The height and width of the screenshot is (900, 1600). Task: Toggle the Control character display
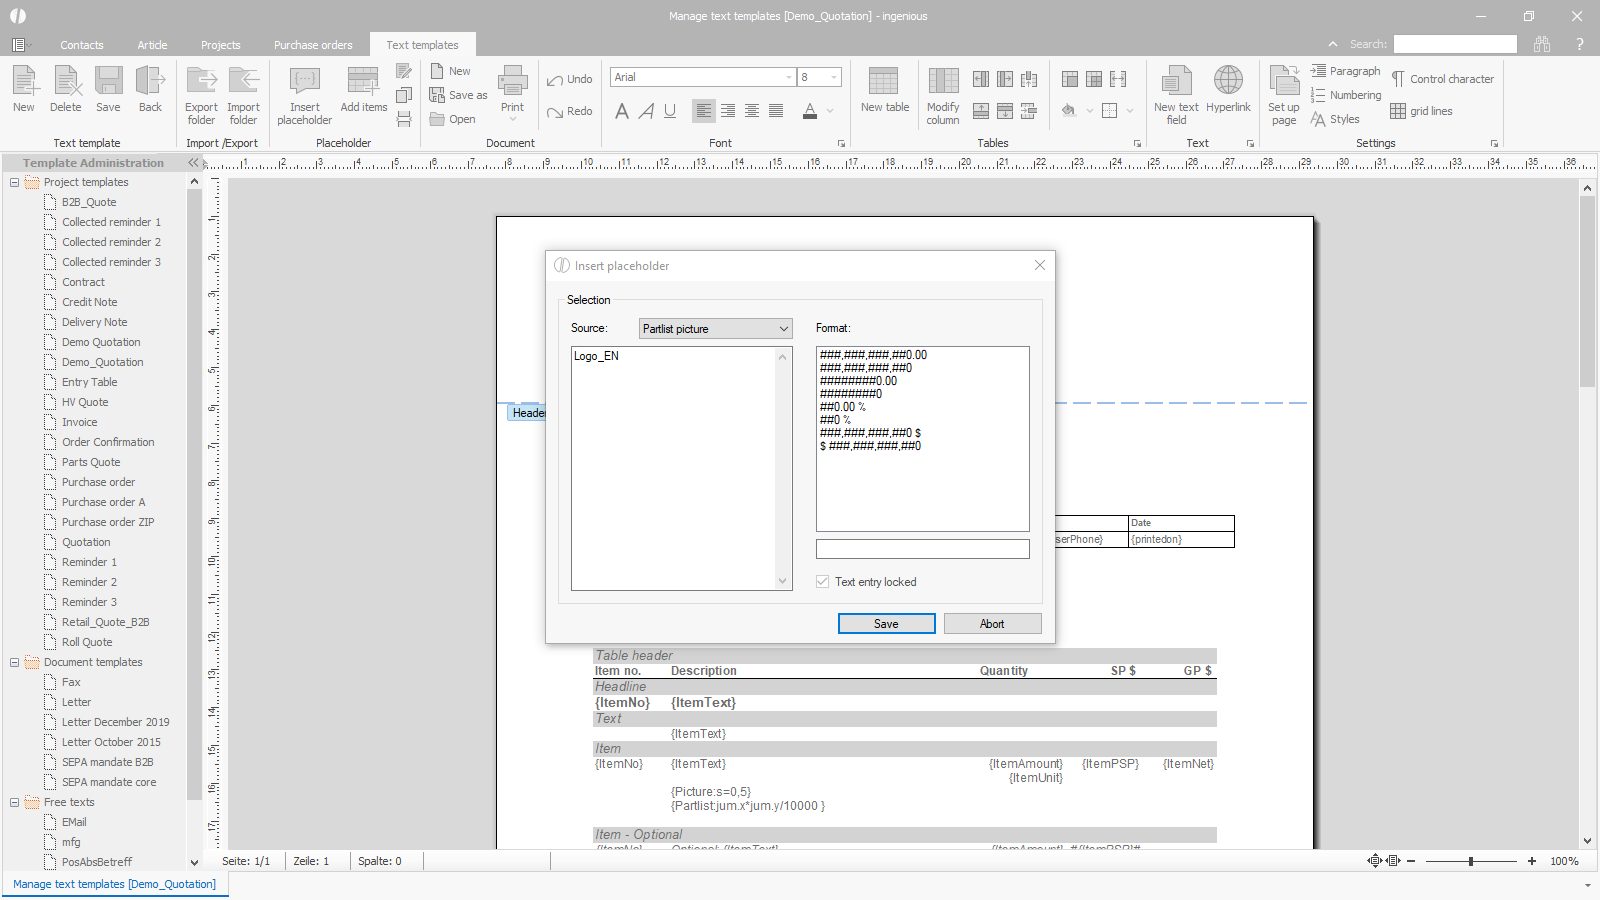pyautogui.click(x=1442, y=79)
